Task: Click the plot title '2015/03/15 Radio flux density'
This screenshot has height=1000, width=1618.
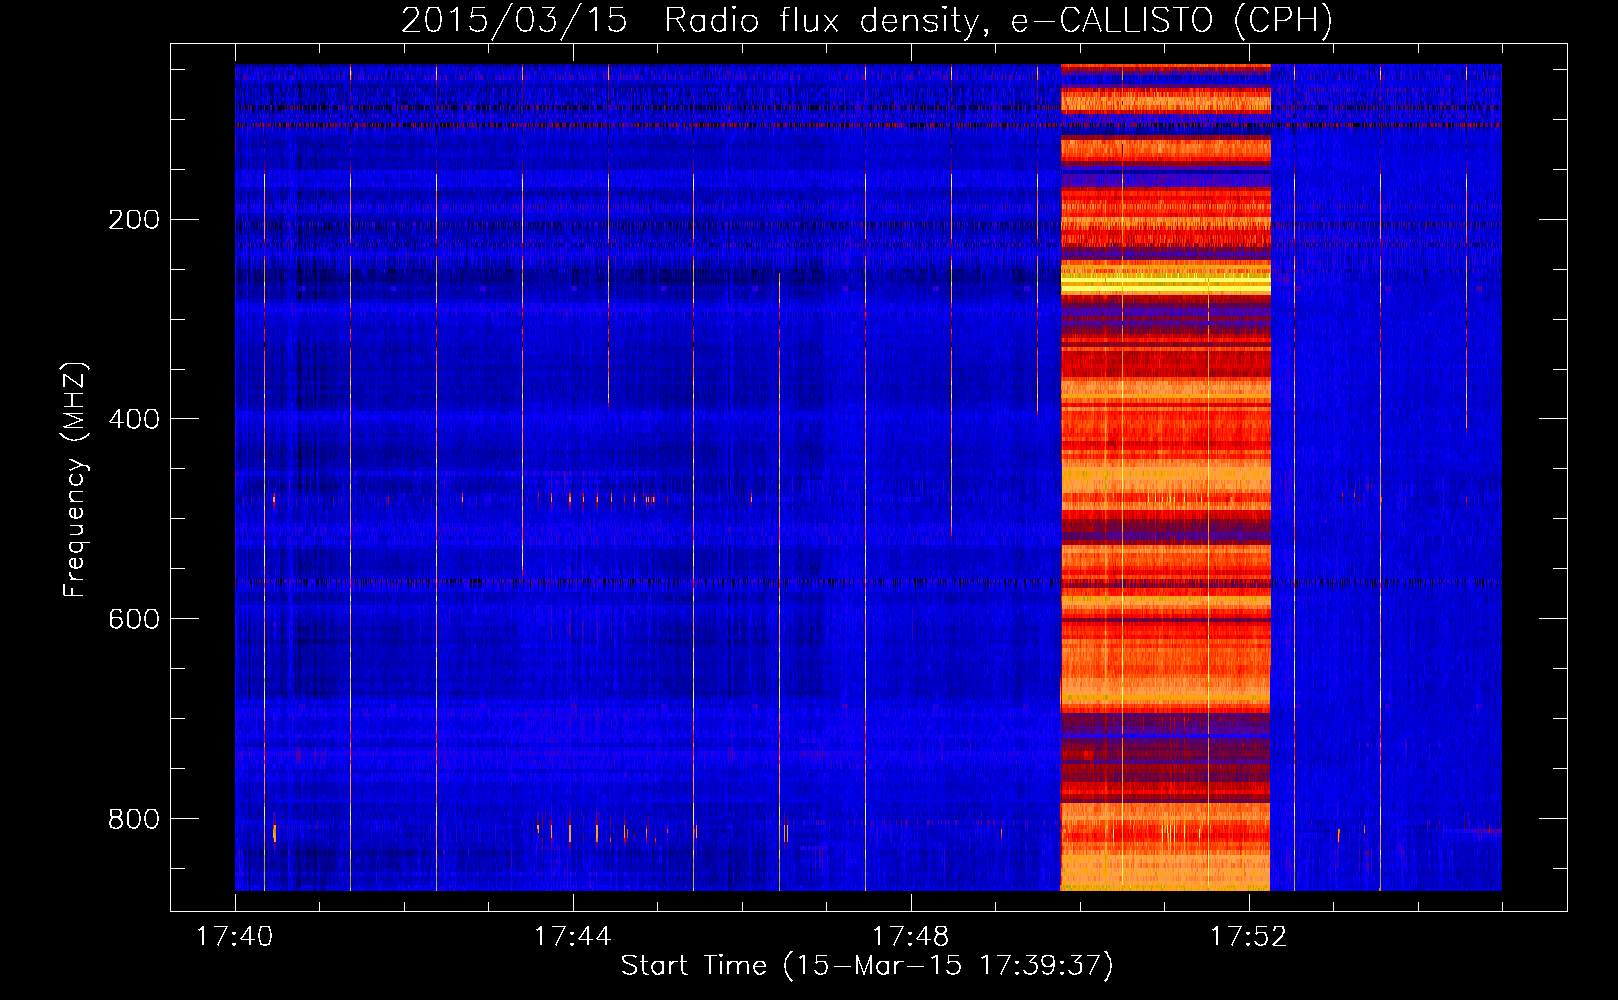Action: coord(867,20)
